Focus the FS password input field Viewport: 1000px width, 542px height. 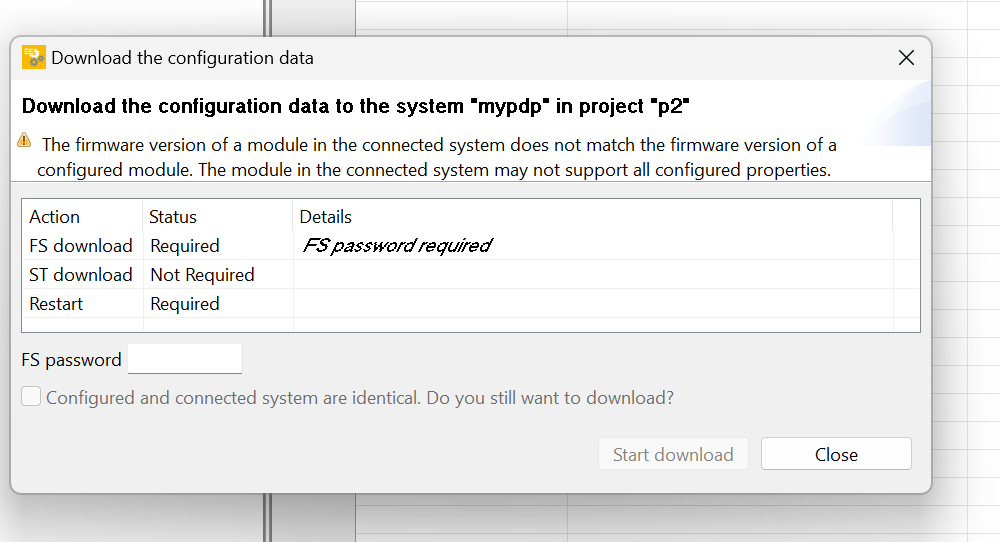pos(185,359)
